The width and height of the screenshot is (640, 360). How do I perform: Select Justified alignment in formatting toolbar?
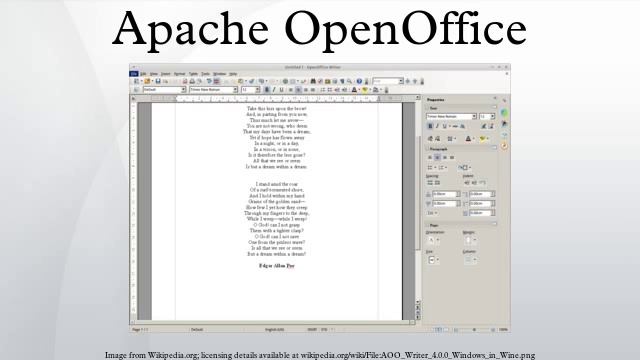(x=313, y=89)
